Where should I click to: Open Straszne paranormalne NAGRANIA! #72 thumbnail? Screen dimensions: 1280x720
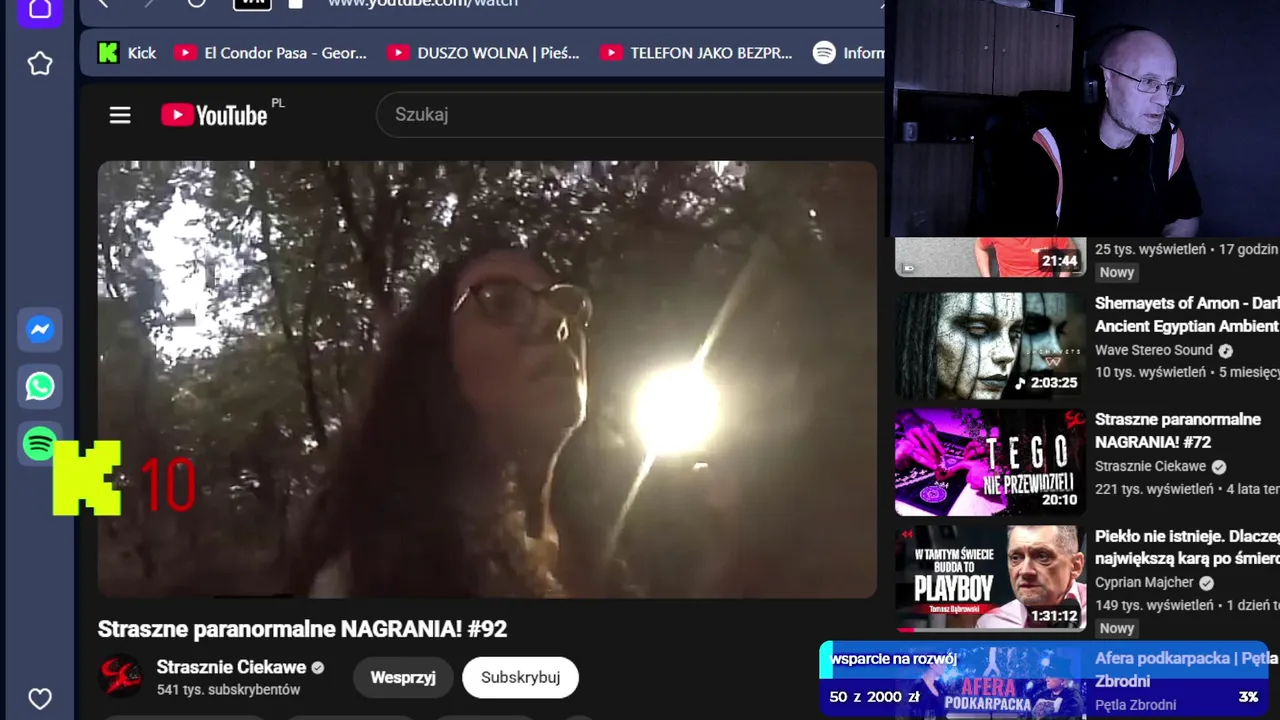990,462
